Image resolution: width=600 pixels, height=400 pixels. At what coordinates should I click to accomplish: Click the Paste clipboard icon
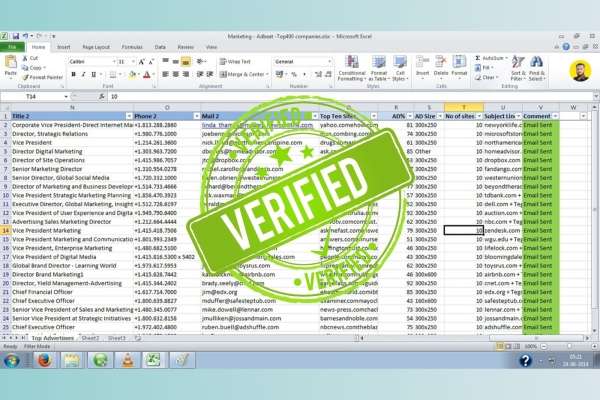click(x=11, y=62)
